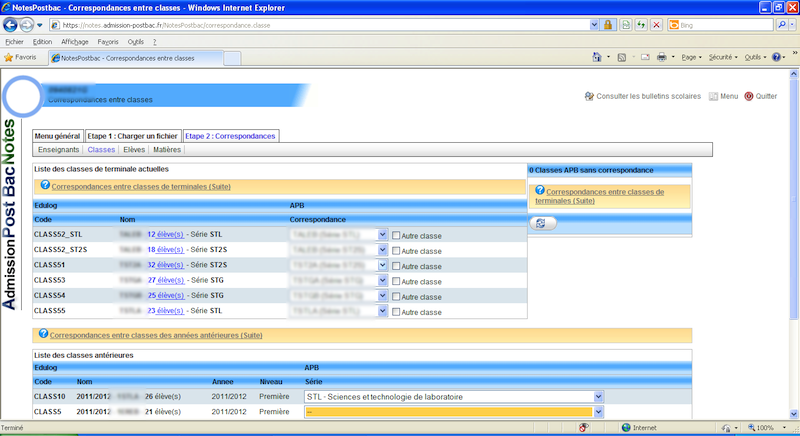
Task: Check Autre classe for CLASS52_STL
Action: 397,236
